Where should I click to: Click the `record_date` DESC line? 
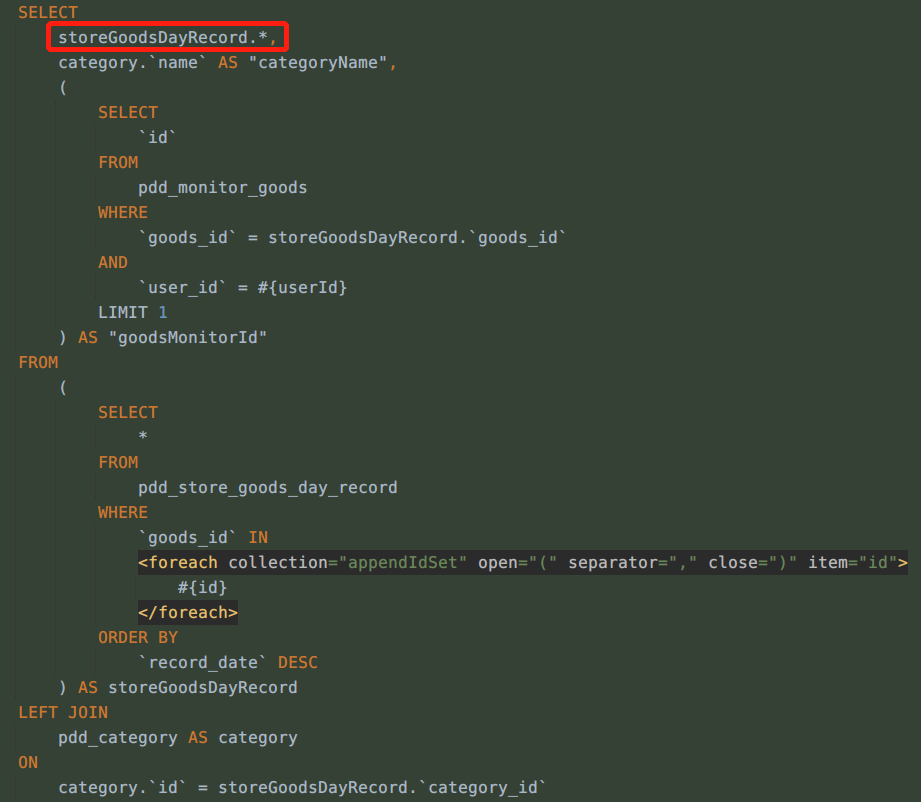click(228, 663)
